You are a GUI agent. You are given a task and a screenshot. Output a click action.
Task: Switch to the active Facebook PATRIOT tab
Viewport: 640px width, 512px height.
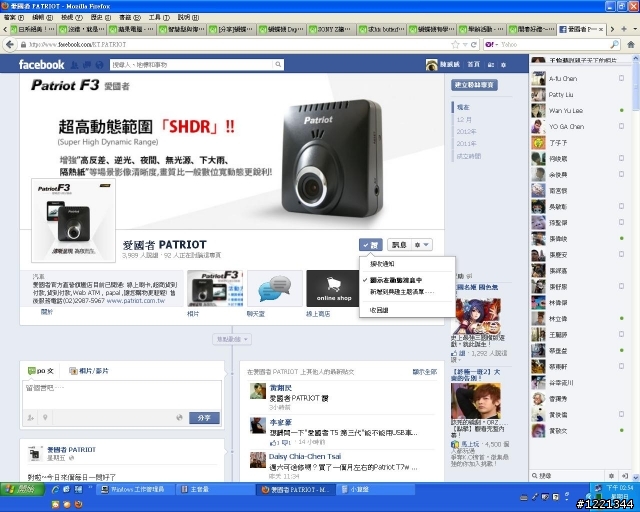click(581, 29)
